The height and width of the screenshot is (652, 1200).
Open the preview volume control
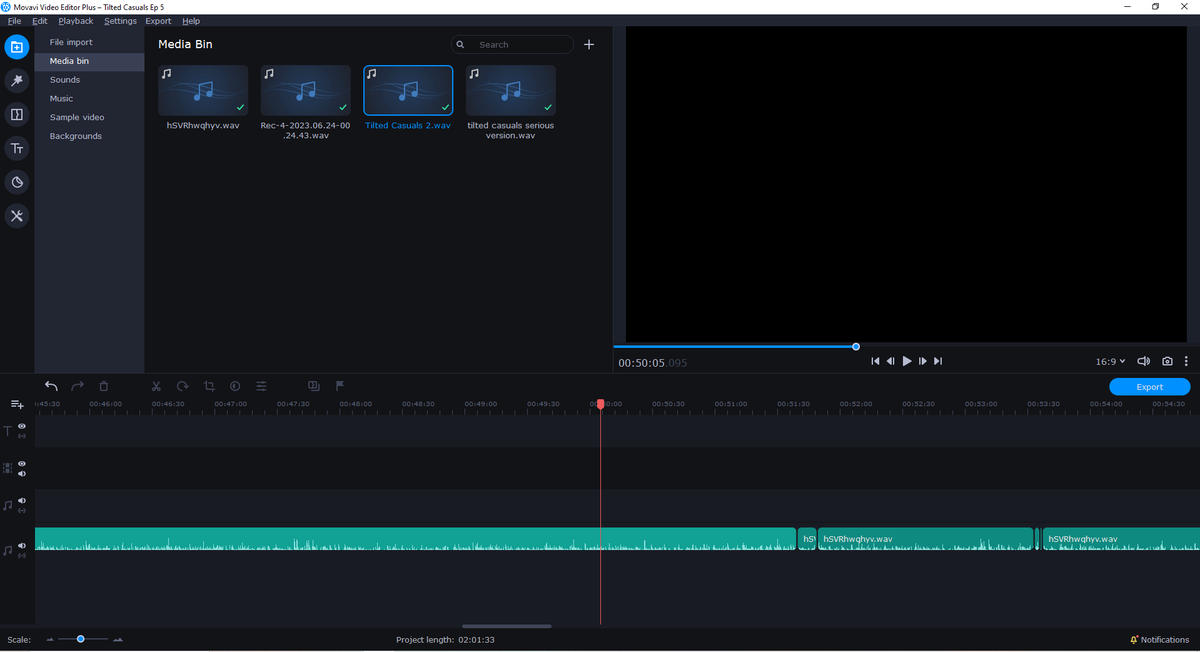(1145, 361)
